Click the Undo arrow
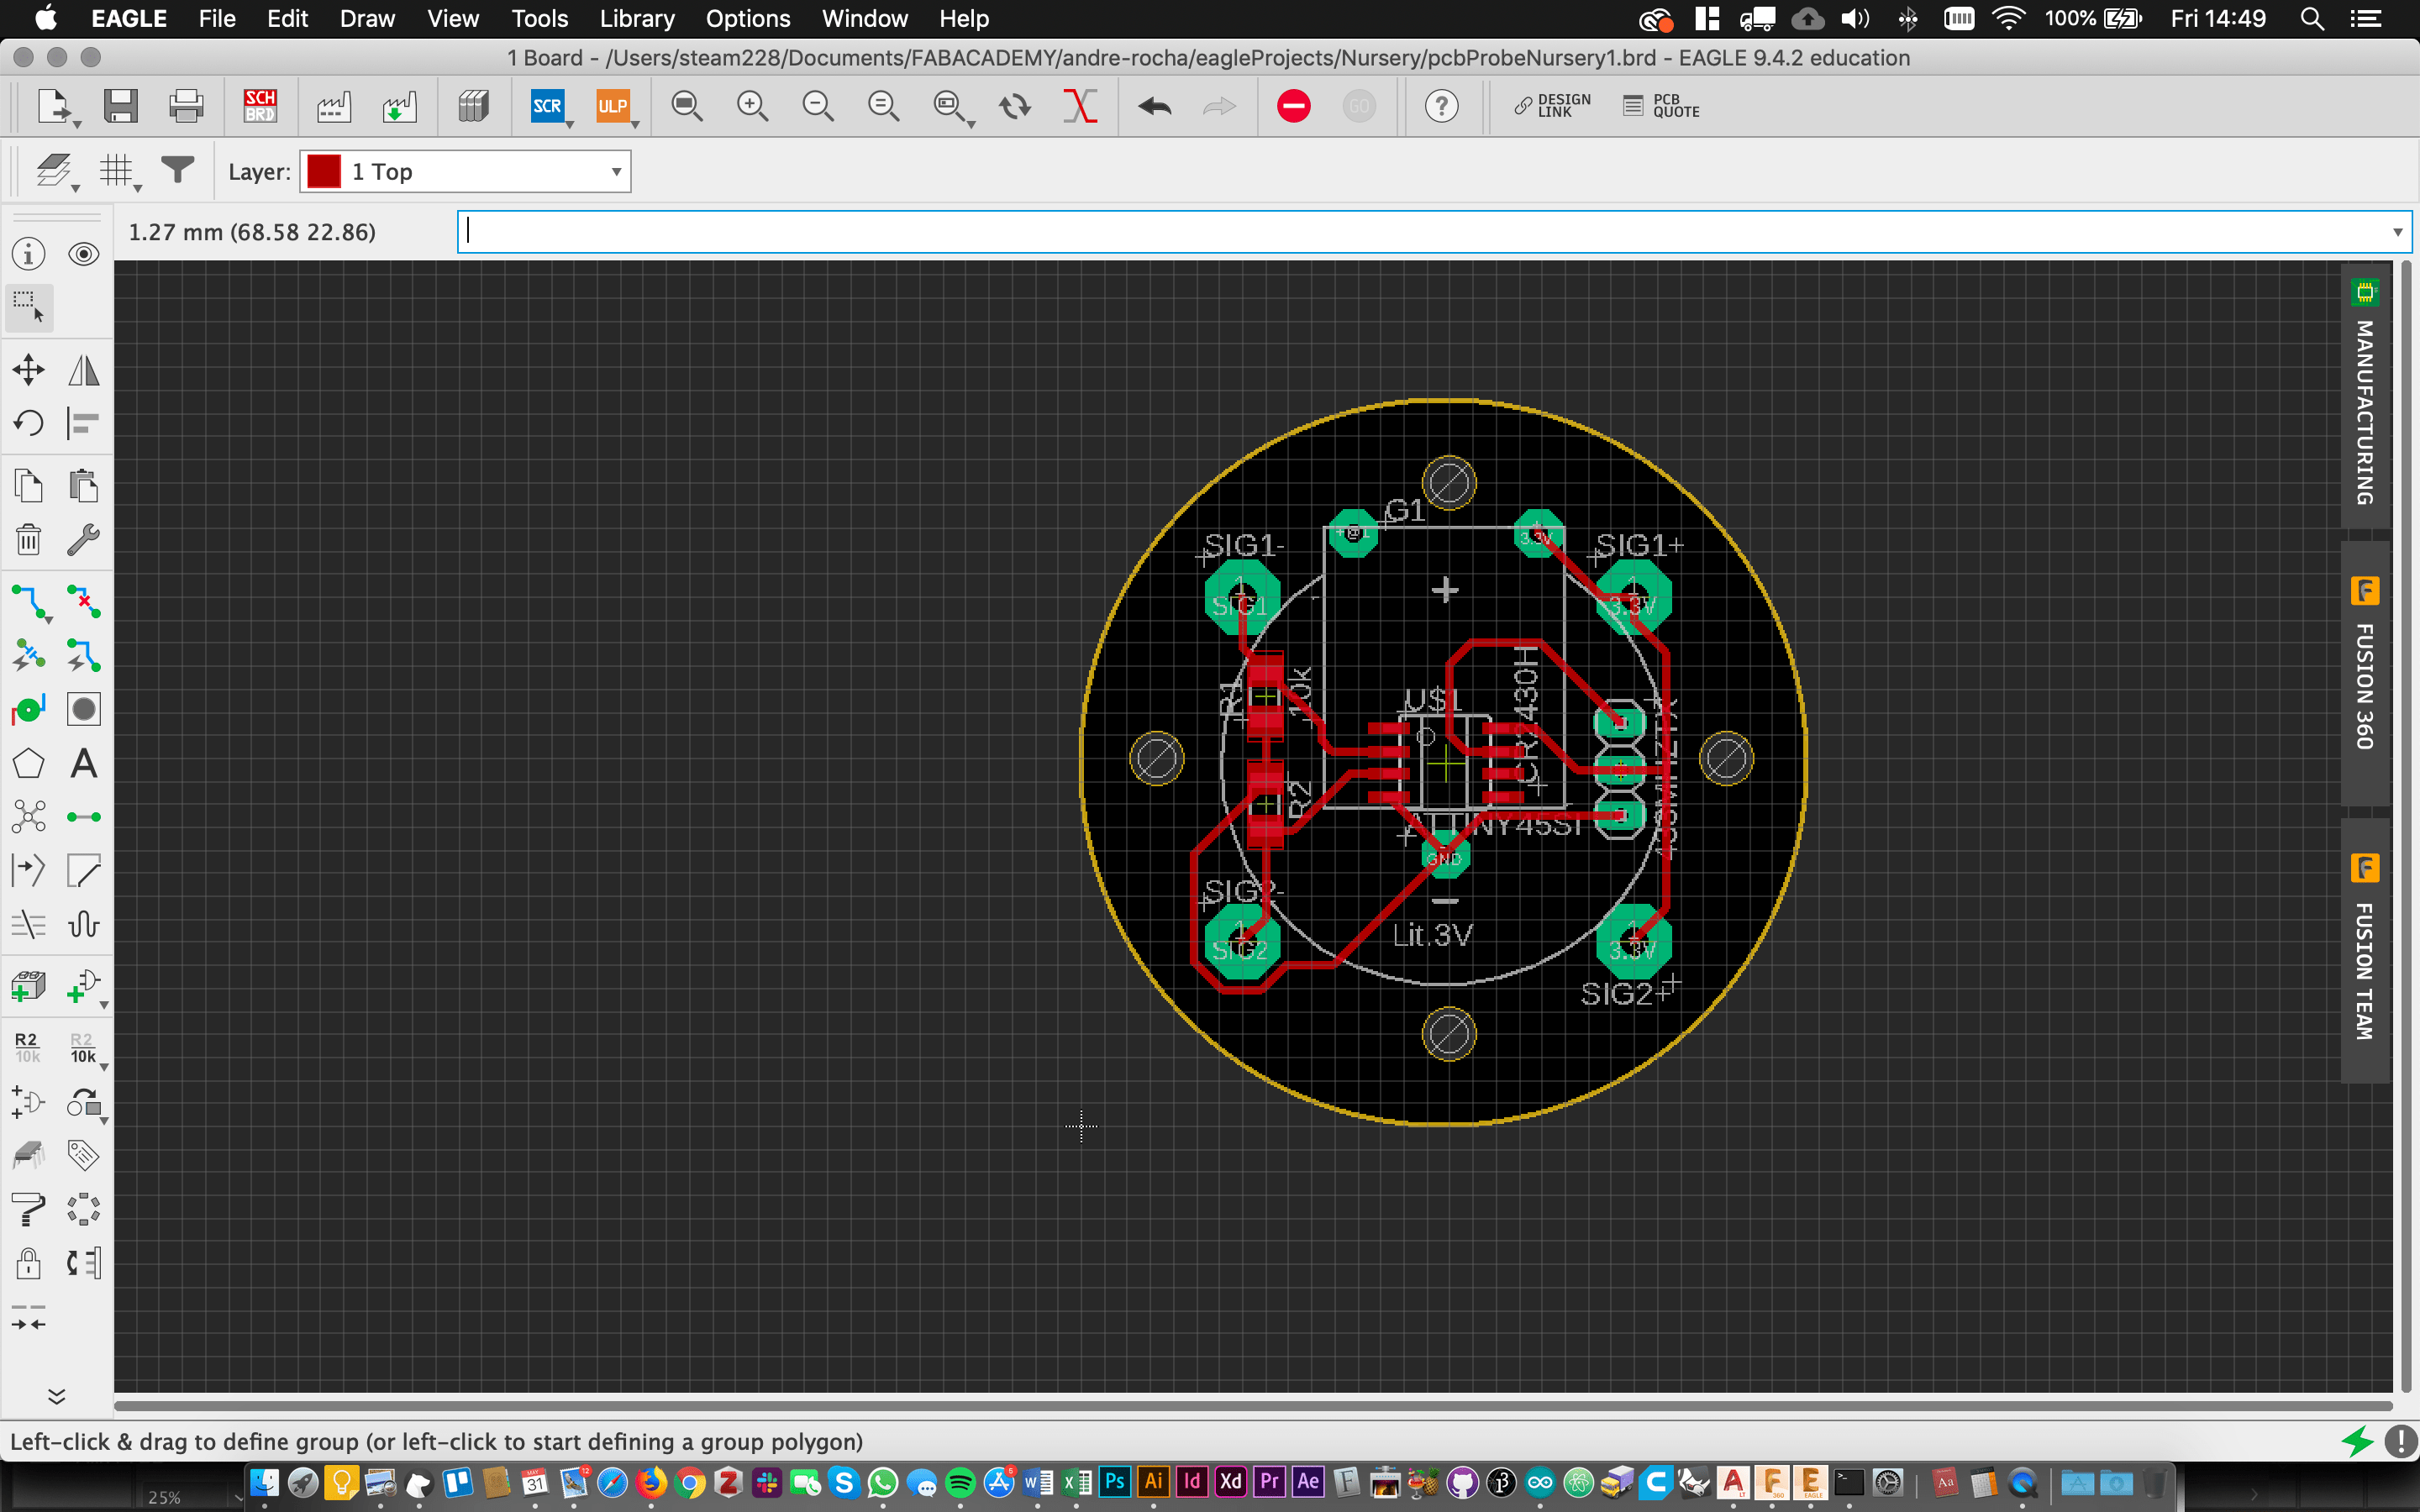This screenshot has height=1512, width=2420. 1155,106
